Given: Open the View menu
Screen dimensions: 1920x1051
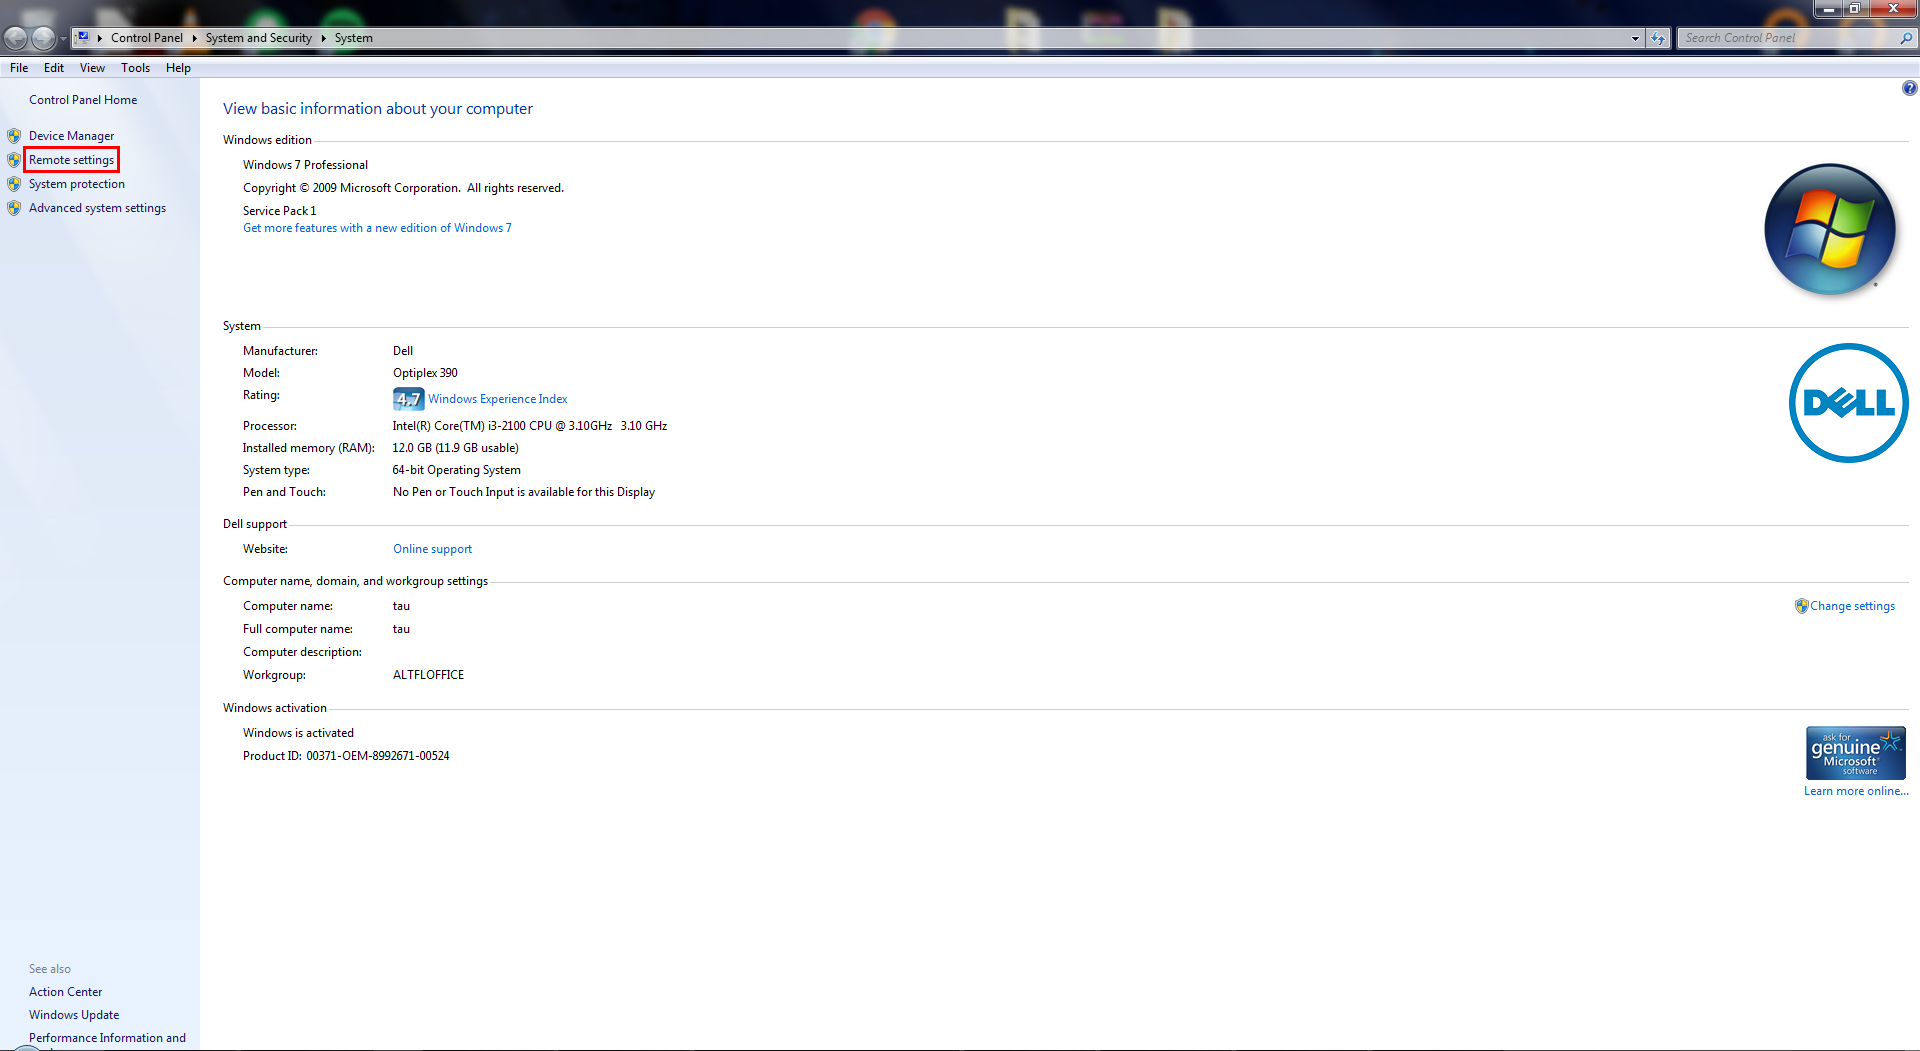Looking at the screenshot, I should pyautogui.click(x=92, y=68).
